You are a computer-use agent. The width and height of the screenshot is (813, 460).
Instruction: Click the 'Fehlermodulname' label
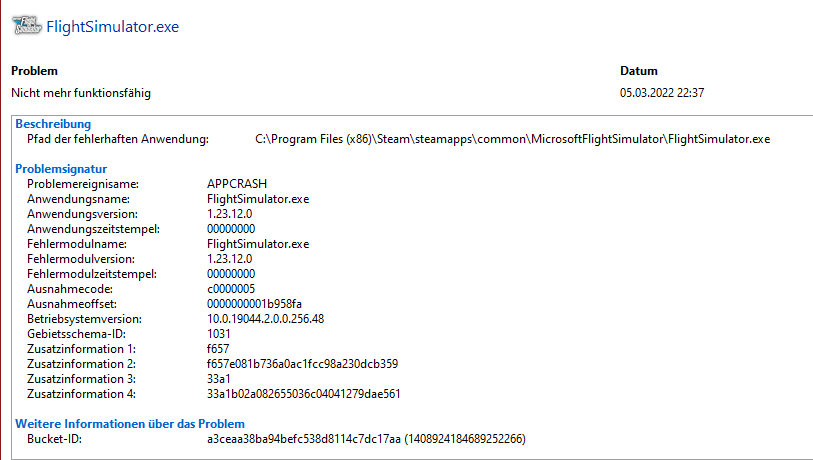click(x=77, y=244)
